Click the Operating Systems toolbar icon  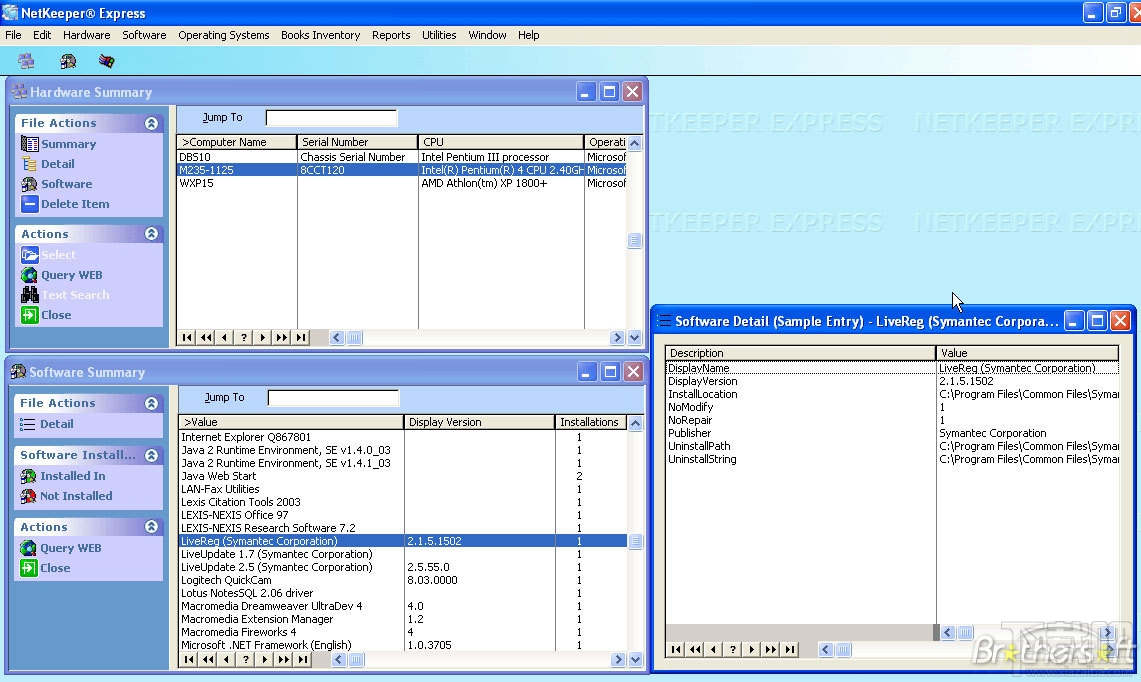point(104,61)
